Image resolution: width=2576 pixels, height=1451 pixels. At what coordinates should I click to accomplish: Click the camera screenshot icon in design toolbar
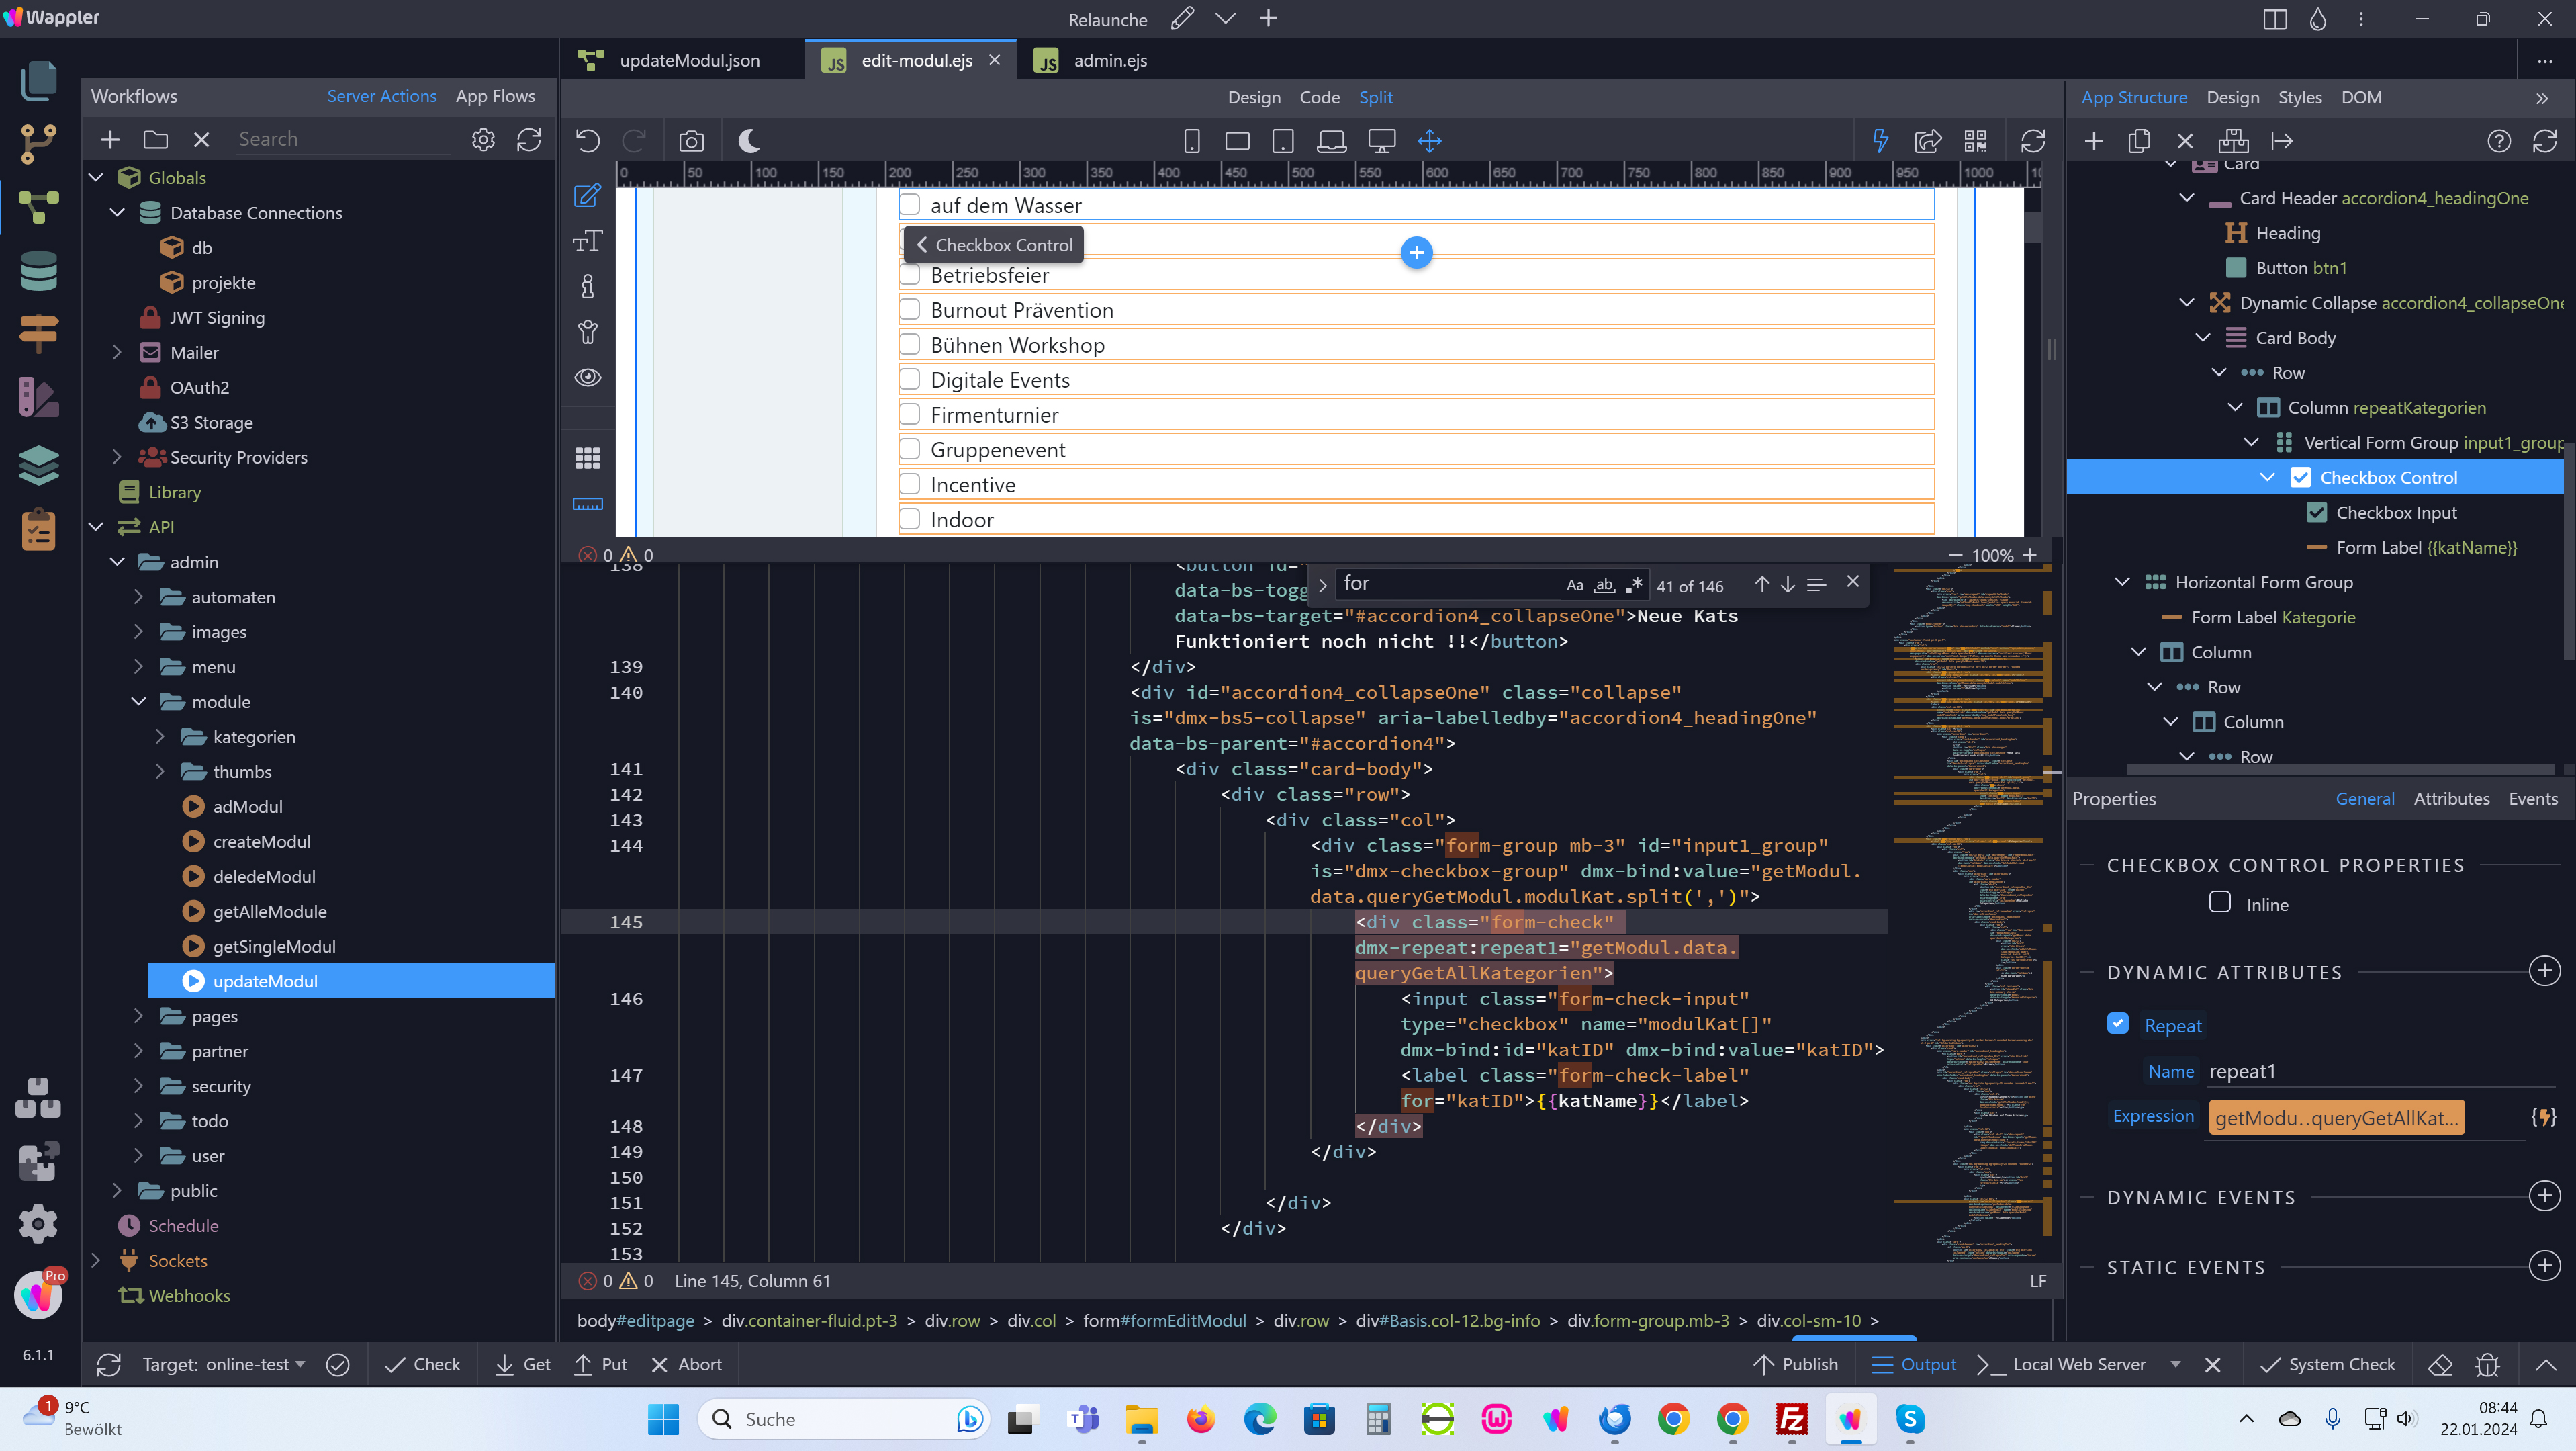(x=691, y=141)
